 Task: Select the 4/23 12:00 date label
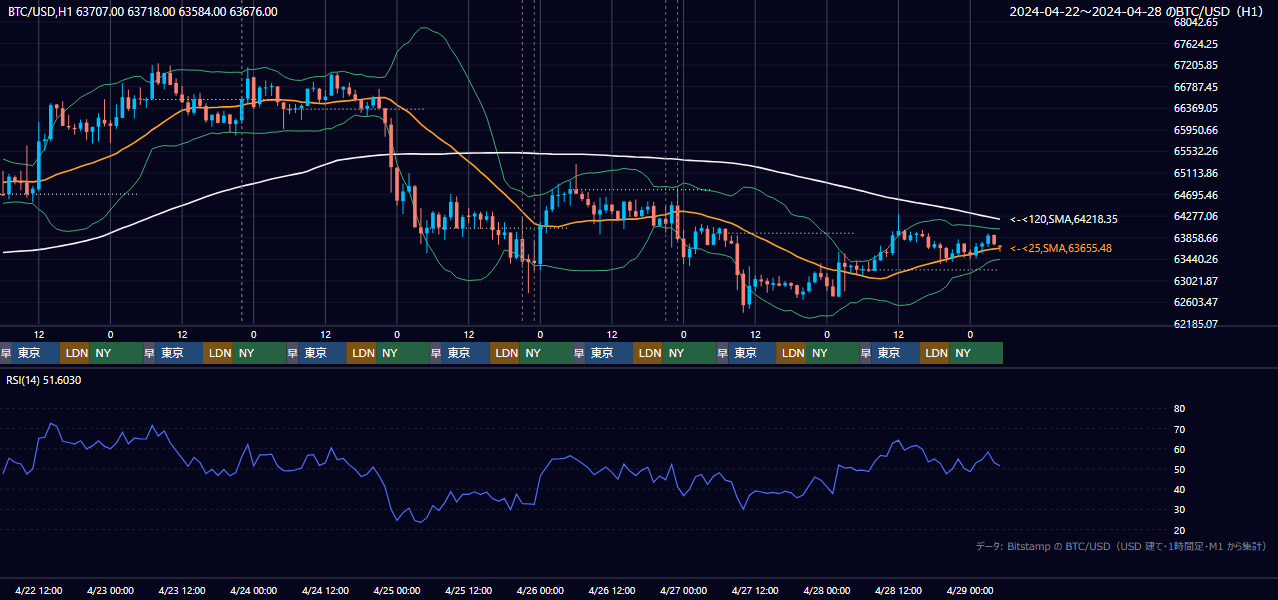tap(182, 590)
